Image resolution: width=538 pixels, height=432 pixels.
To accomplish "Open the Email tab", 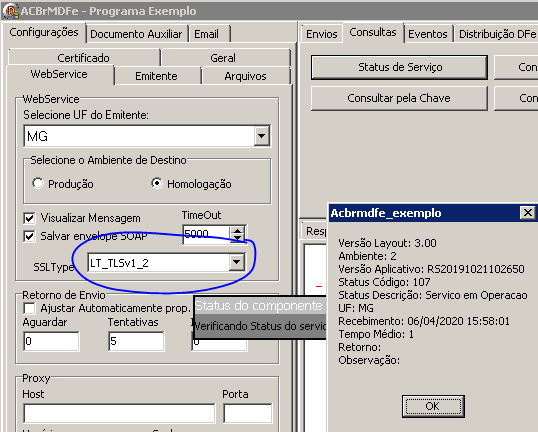I will tap(207, 34).
